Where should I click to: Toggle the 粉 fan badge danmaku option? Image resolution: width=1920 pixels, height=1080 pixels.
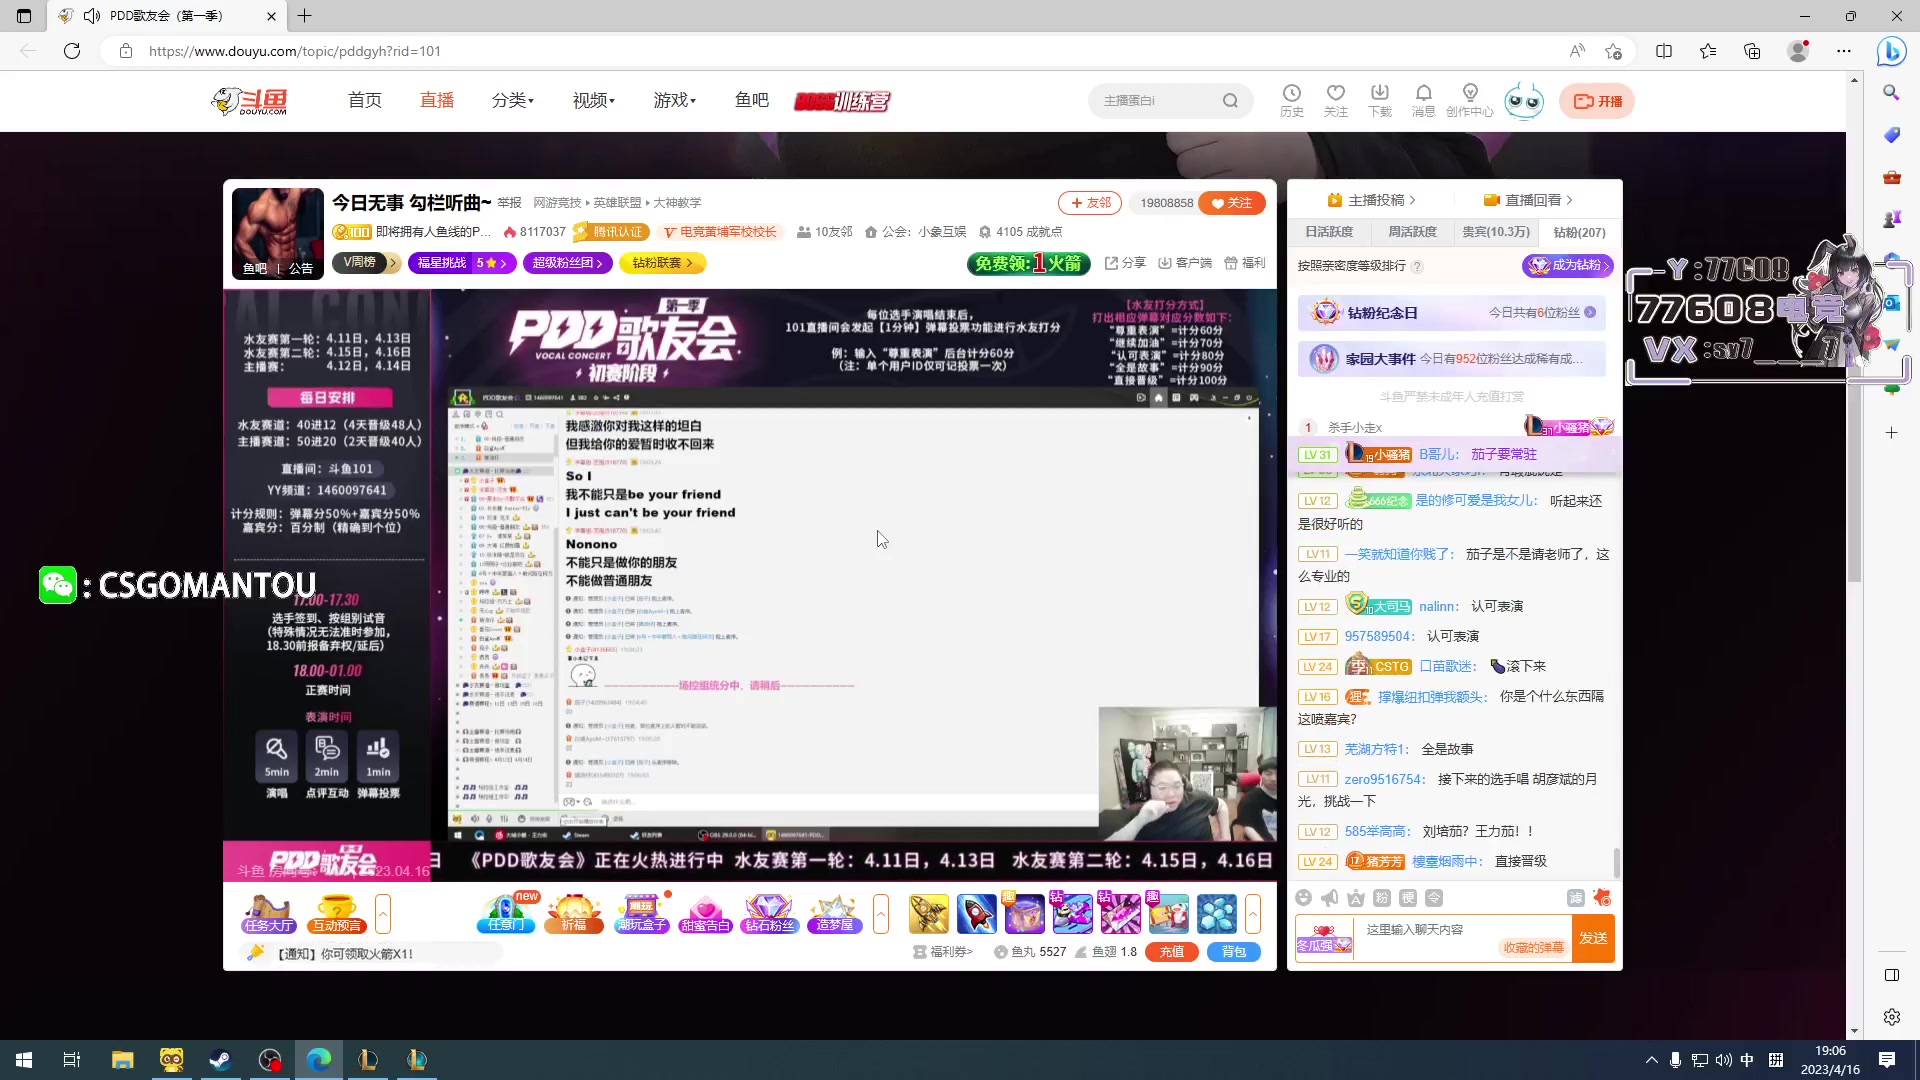pos(1381,898)
